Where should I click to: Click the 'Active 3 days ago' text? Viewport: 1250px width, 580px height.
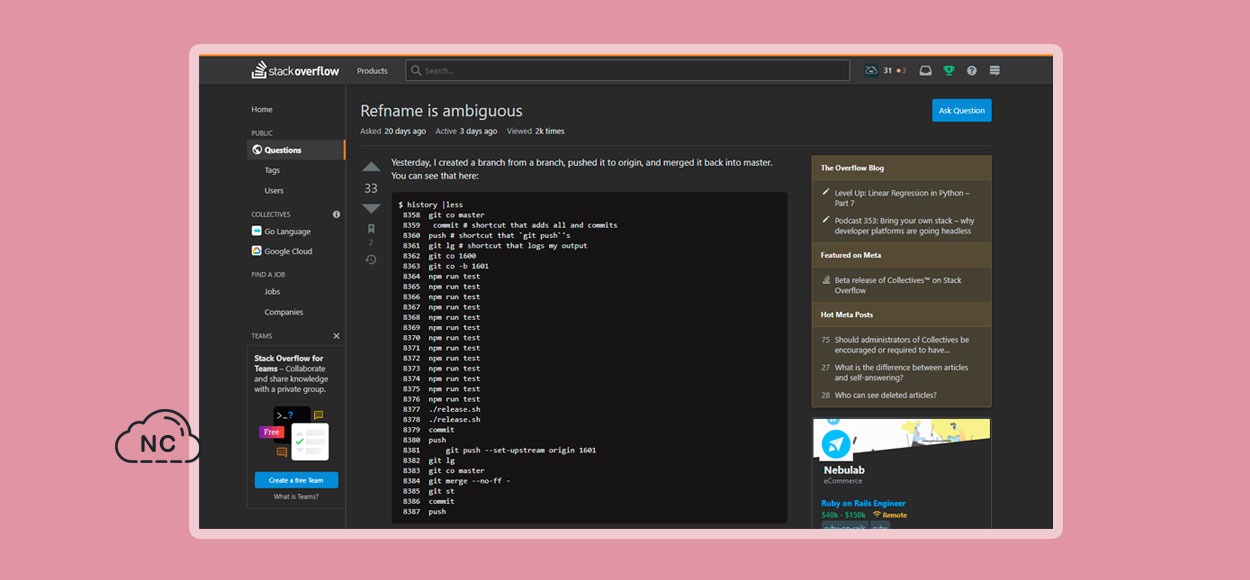point(466,131)
